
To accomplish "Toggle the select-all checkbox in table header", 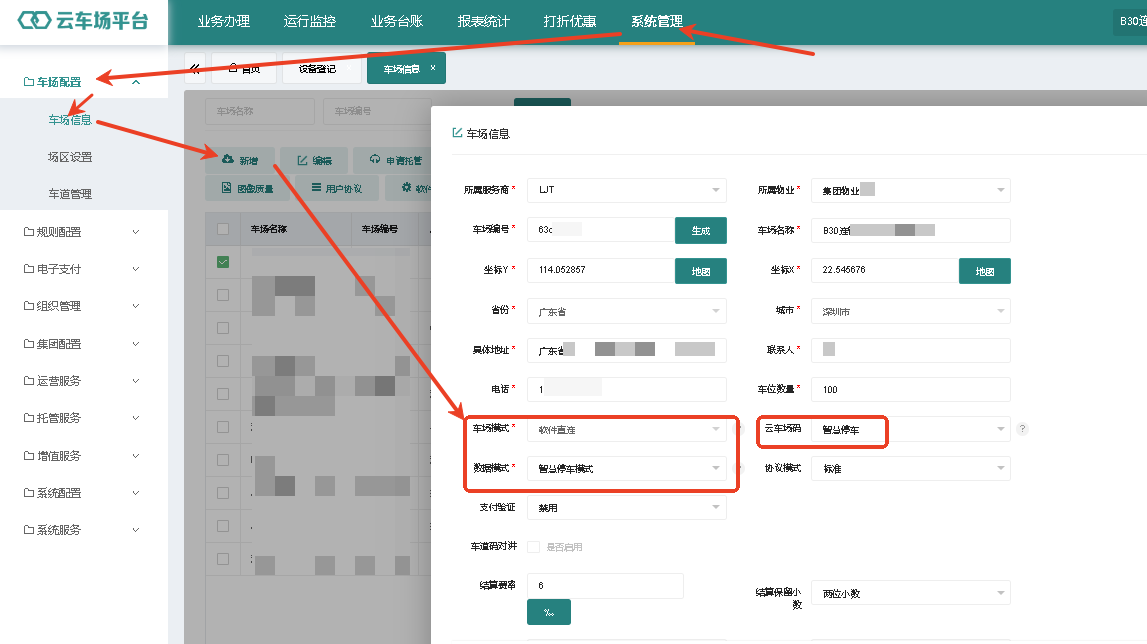I will click(223, 229).
